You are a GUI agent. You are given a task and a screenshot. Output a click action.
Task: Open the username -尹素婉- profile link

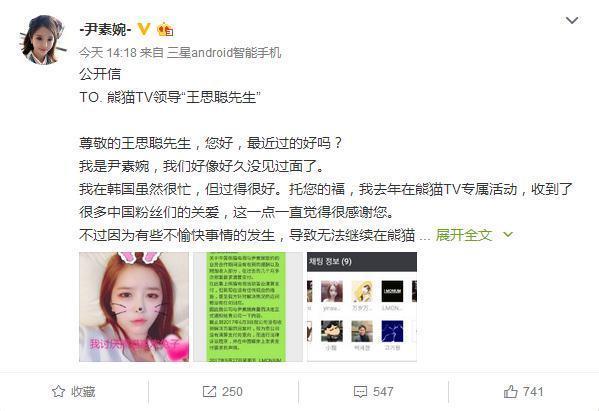point(105,29)
